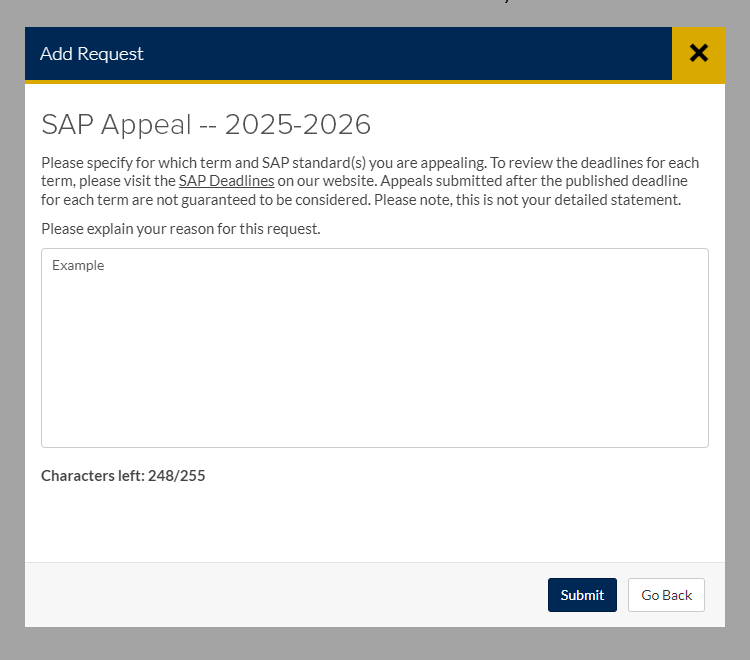Image resolution: width=750 pixels, height=660 pixels.
Task: Click blank white space below the character counter
Action: pyautogui.click(x=374, y=525)
